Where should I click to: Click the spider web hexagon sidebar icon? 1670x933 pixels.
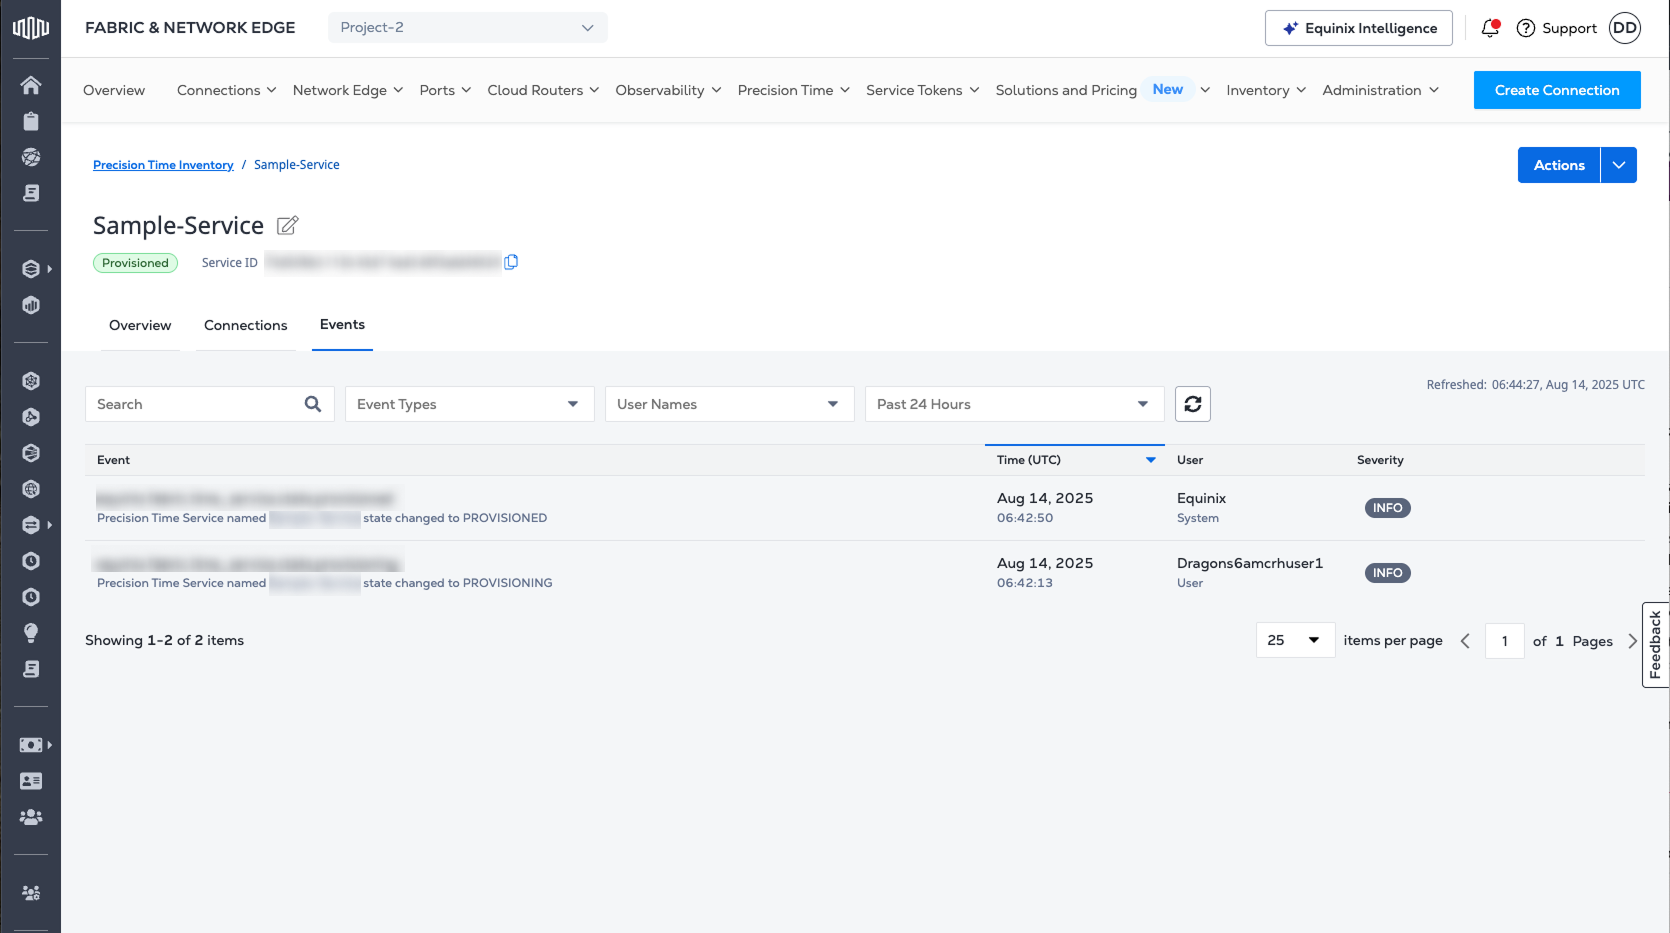[x=31, y=381]
